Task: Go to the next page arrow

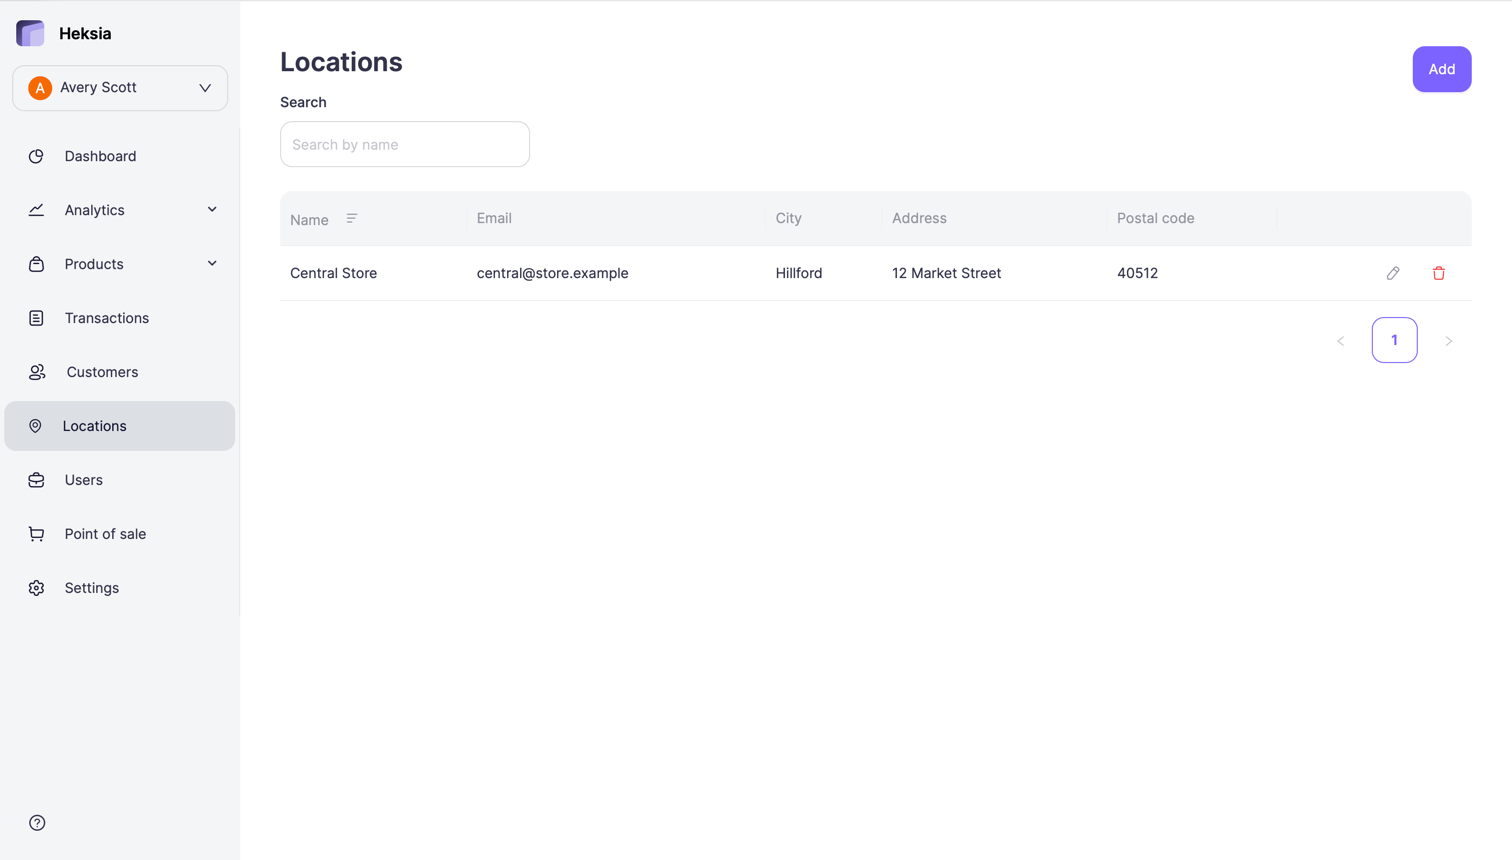Action: click(x=1448, y=341)
